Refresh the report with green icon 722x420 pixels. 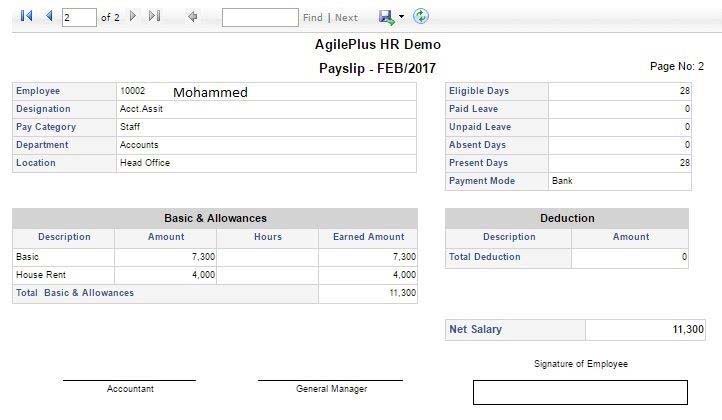[420, 16]
